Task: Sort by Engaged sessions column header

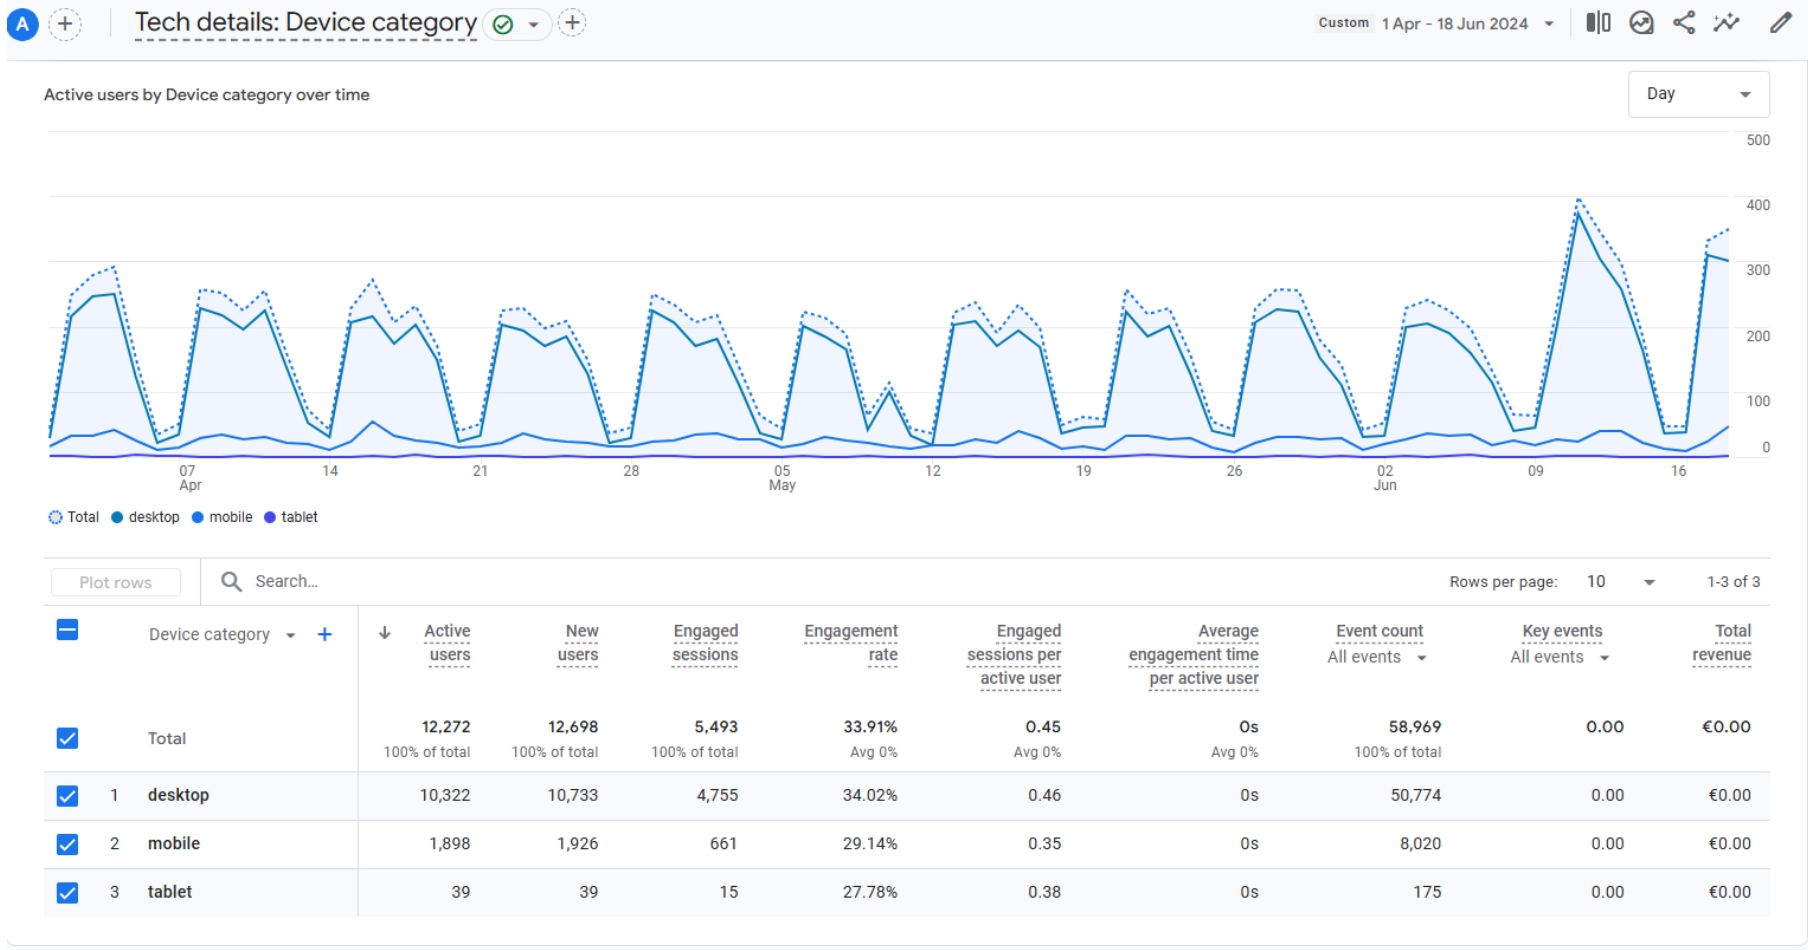Action: (705, 643)
